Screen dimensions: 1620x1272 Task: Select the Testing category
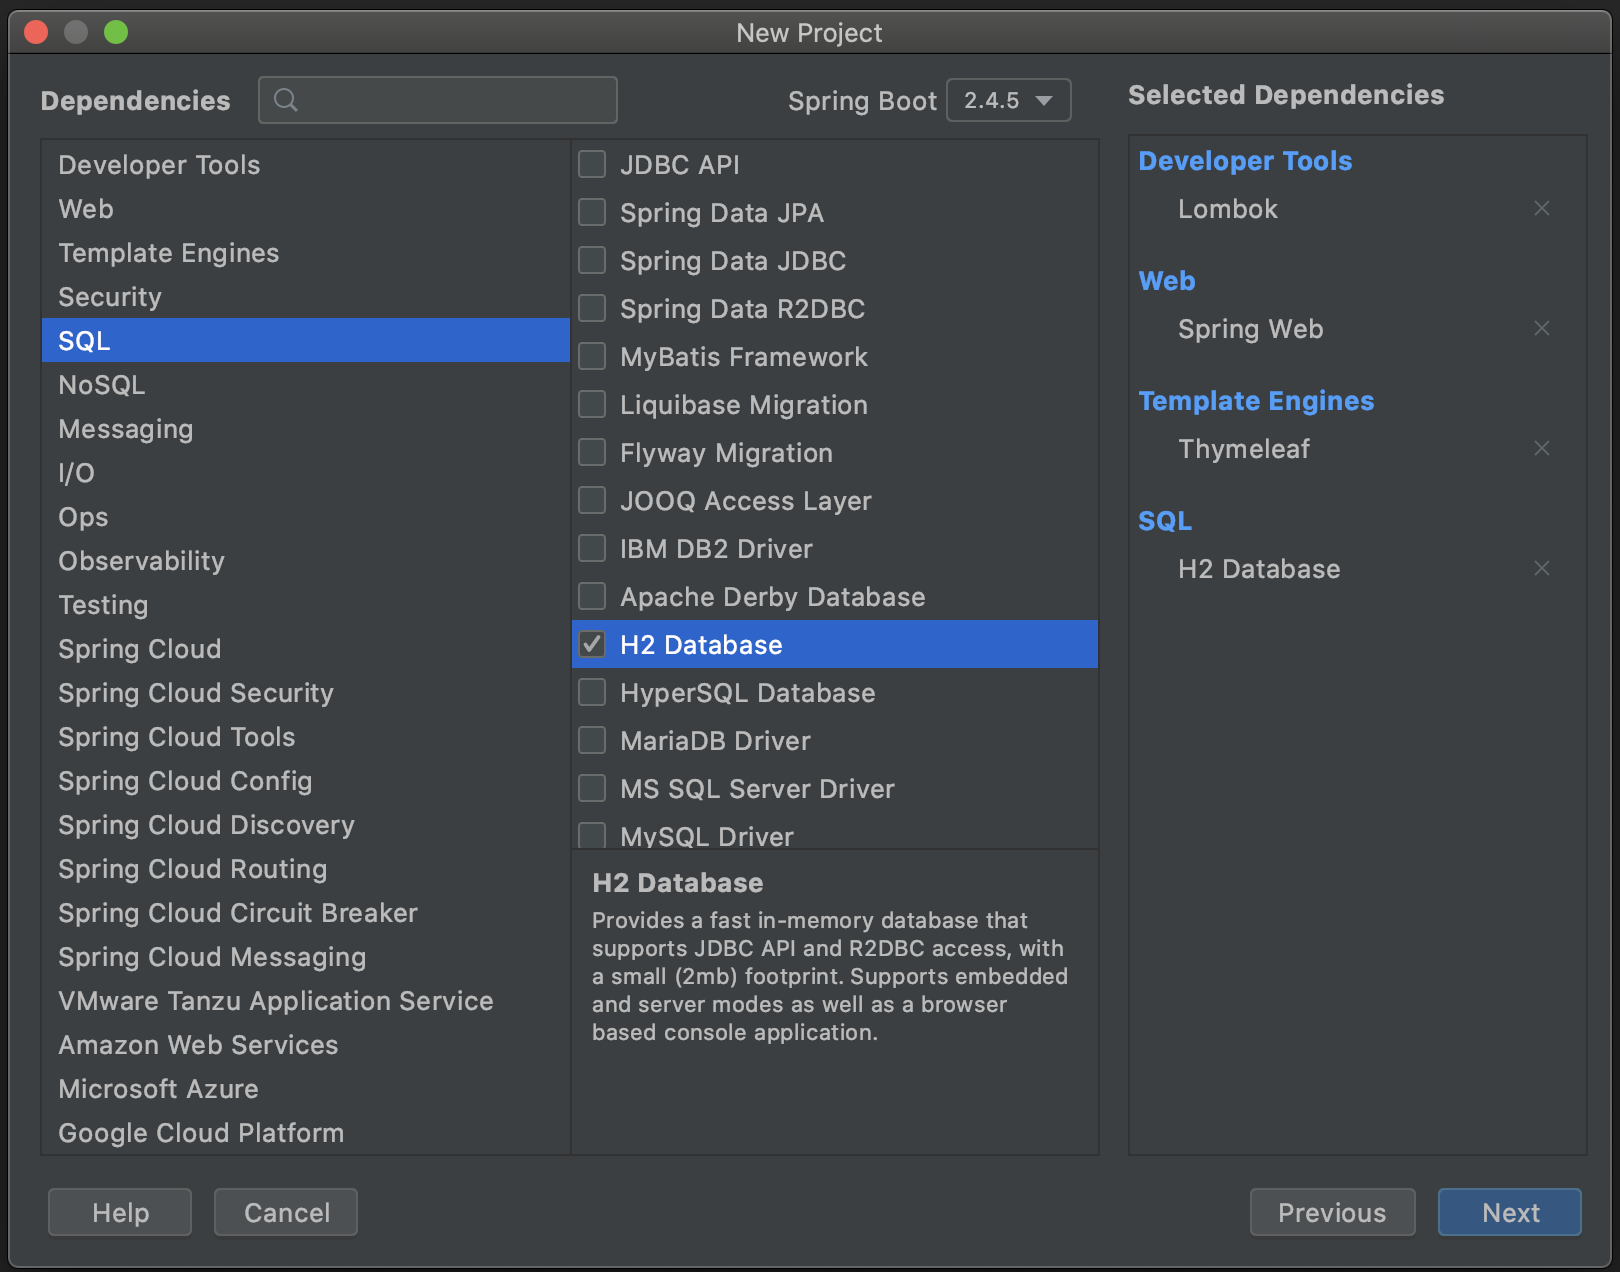point(306,605)
